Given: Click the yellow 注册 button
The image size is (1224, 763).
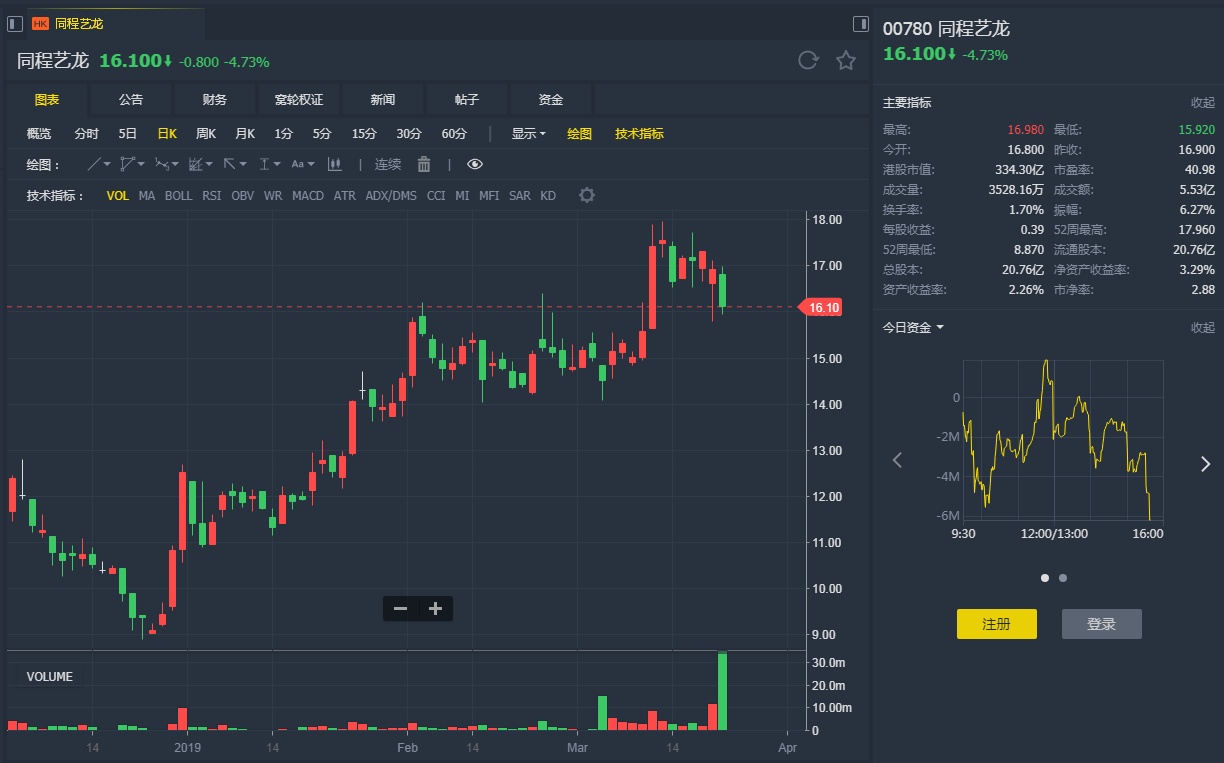Looking at the screenshot, I should [x=997, y=624].
